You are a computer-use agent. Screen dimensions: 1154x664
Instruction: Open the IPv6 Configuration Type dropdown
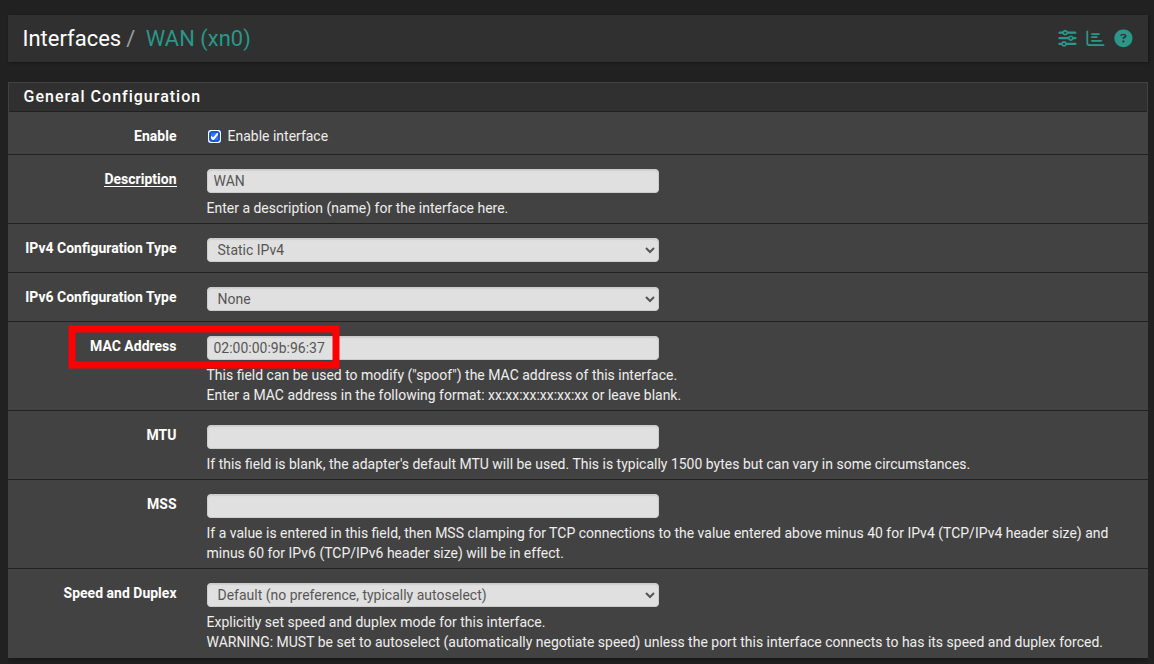(x=432, y=299)
